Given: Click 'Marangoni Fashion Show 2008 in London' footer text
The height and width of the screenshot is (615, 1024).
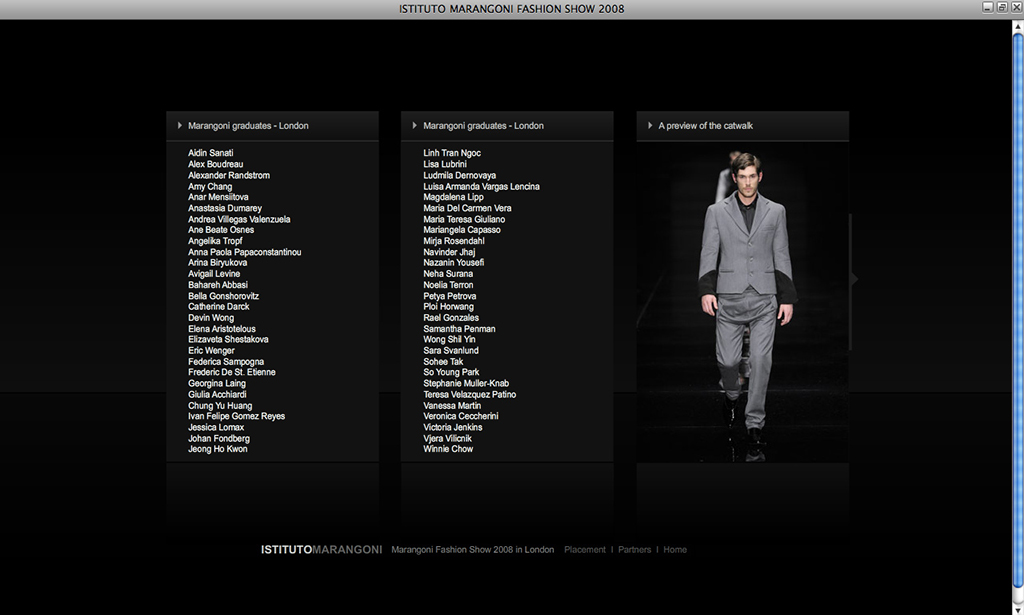Looking at the screenshot, I should tap(472, 550).
